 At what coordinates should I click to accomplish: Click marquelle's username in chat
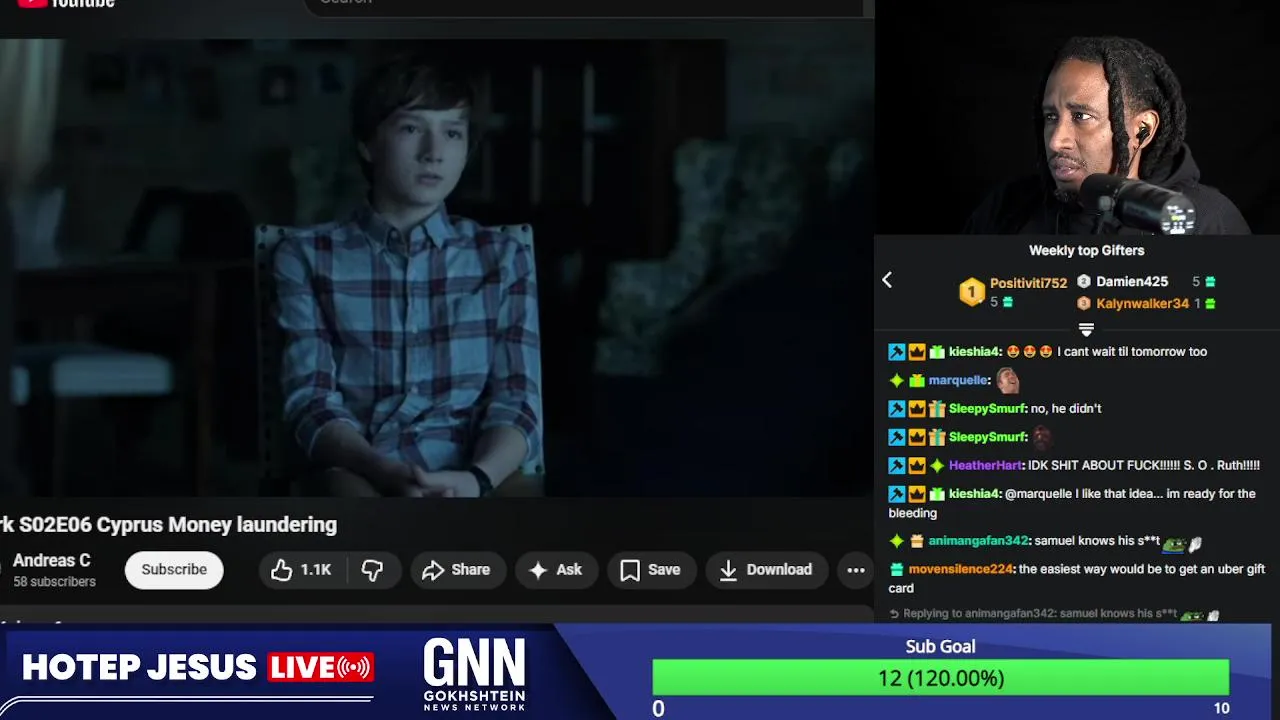(x=958, y=380)
